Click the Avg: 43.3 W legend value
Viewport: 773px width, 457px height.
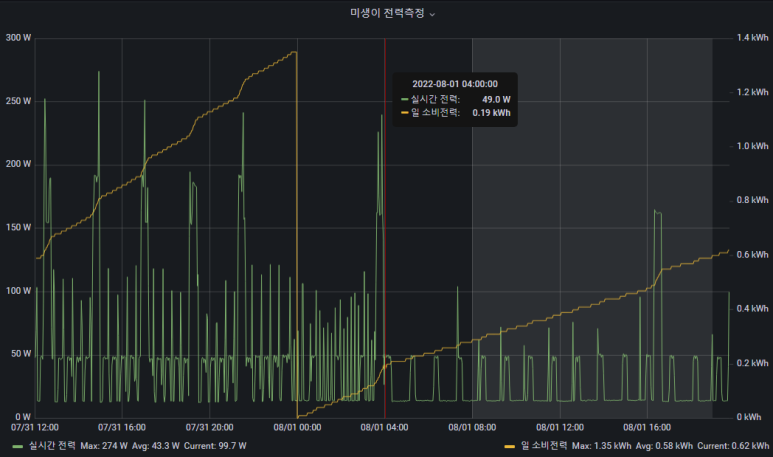156,446
